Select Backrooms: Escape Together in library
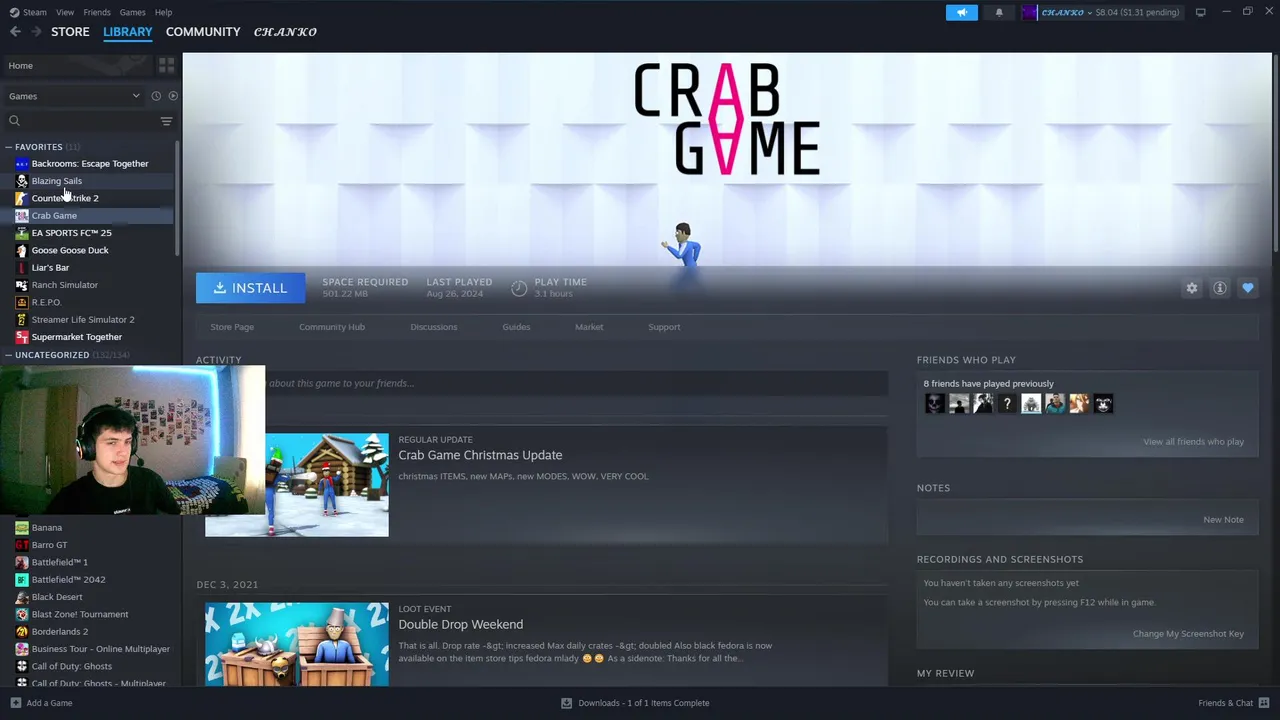Screen dimensions: 1280x720 (90, 164)
